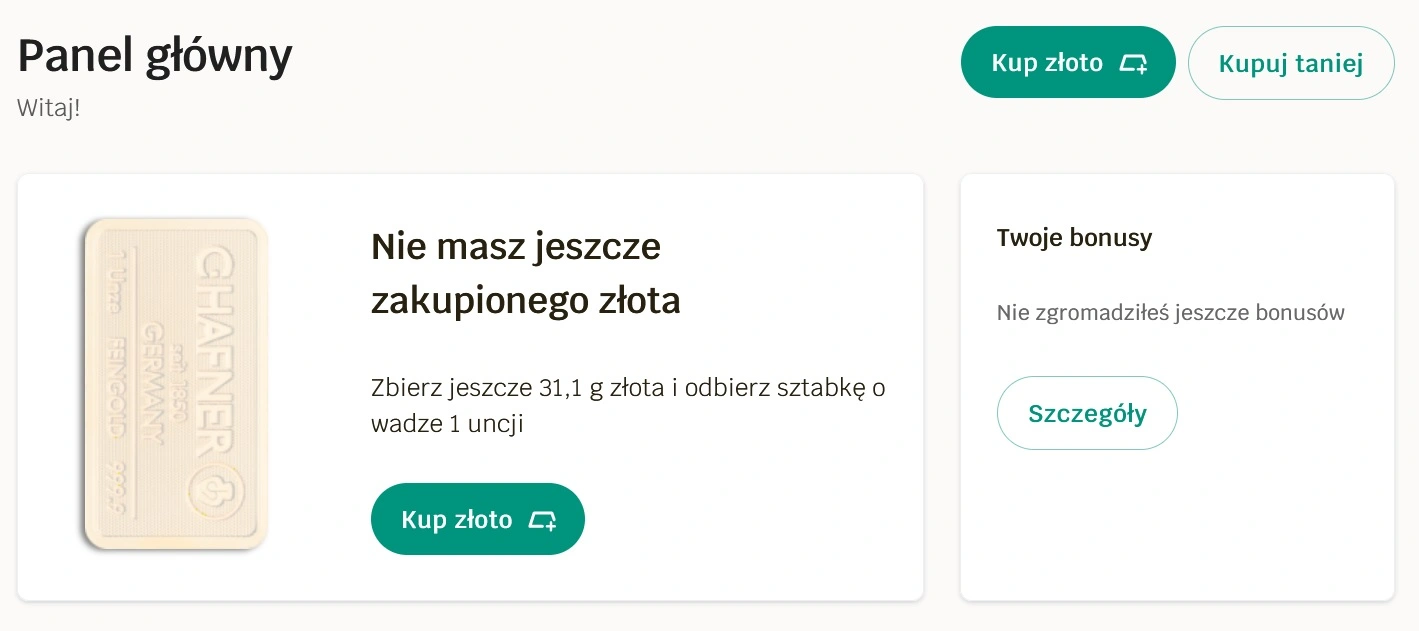This screenshot has width=1419, height=631.
Task: Click the 'Nie masz jeszcze zakupionego złota' heading
Action: [525, 273]
